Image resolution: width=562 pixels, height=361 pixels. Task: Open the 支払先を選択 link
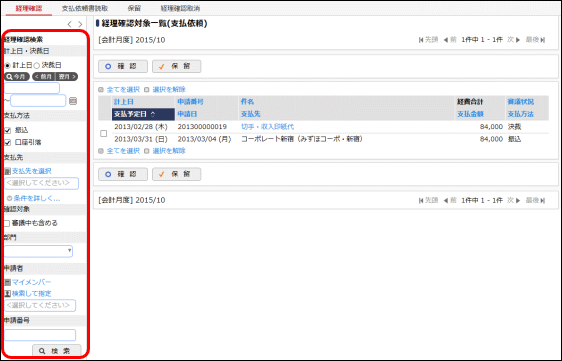click(32, 171)
